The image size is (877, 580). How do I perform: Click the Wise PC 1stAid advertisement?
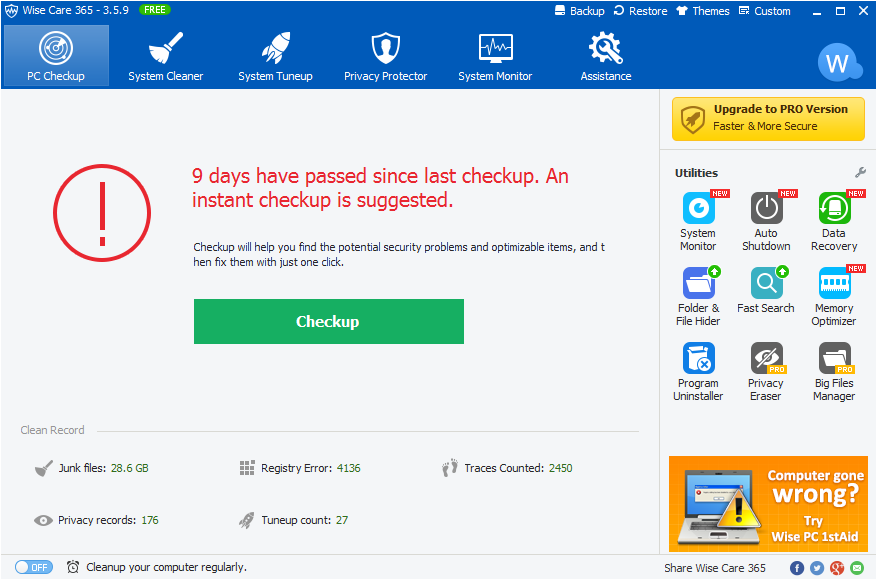768,504
